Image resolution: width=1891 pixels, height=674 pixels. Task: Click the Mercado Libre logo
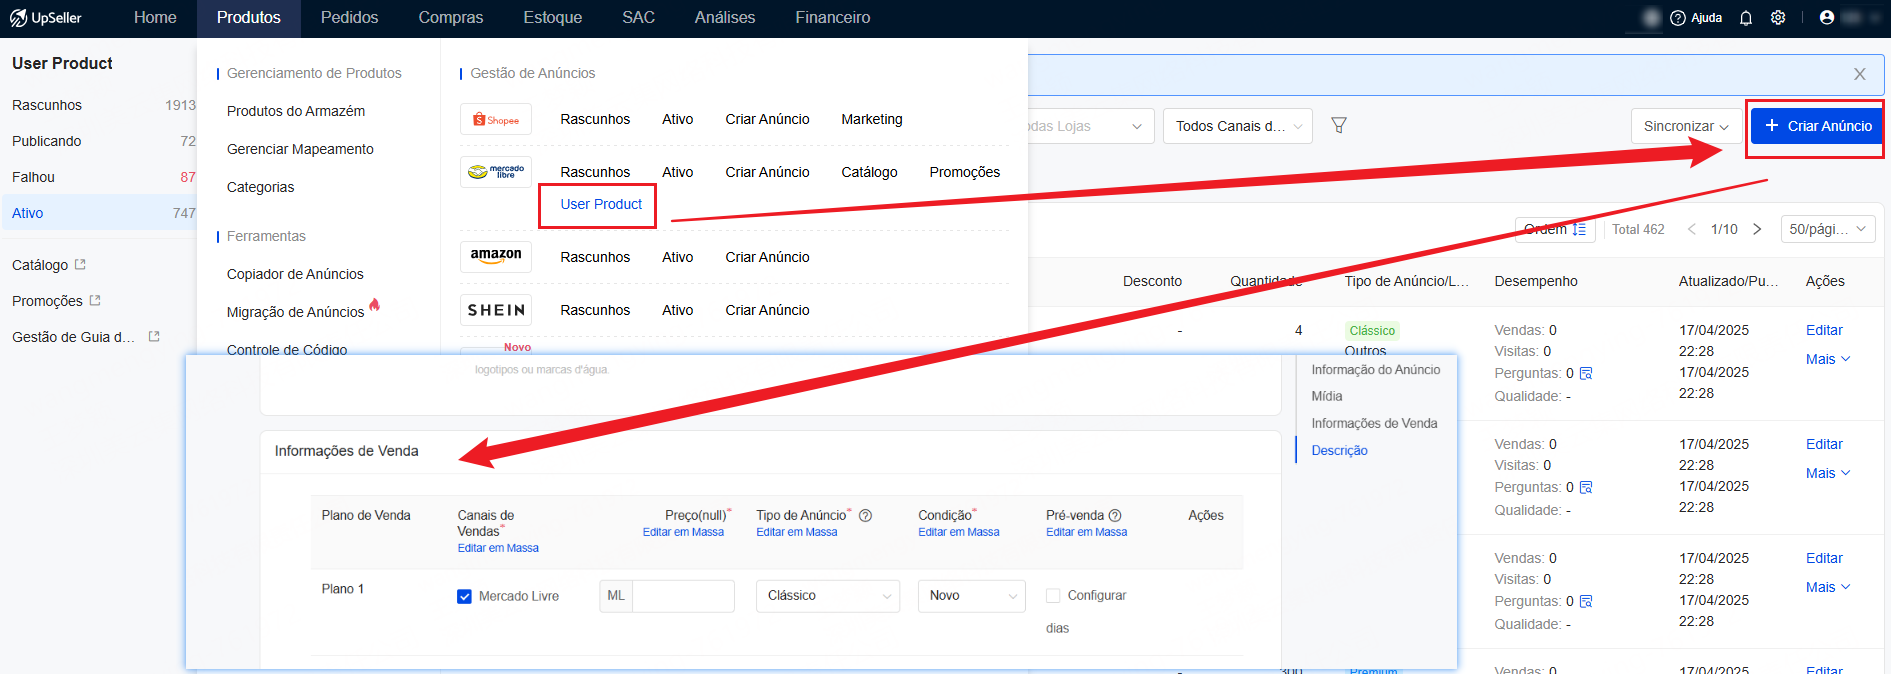(496, 172)
